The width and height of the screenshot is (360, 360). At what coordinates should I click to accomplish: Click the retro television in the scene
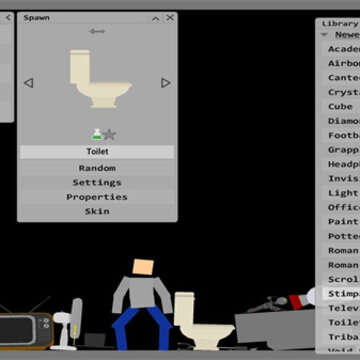pyautogui.click(x=26, y=330)
